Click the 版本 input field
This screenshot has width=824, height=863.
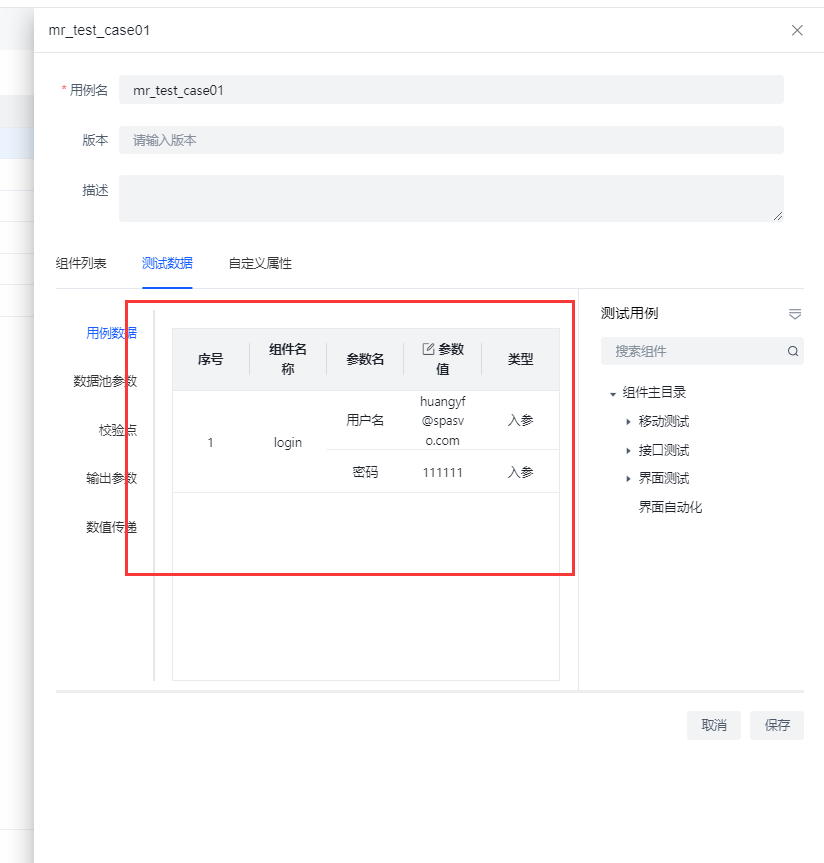tap(450, 140)
